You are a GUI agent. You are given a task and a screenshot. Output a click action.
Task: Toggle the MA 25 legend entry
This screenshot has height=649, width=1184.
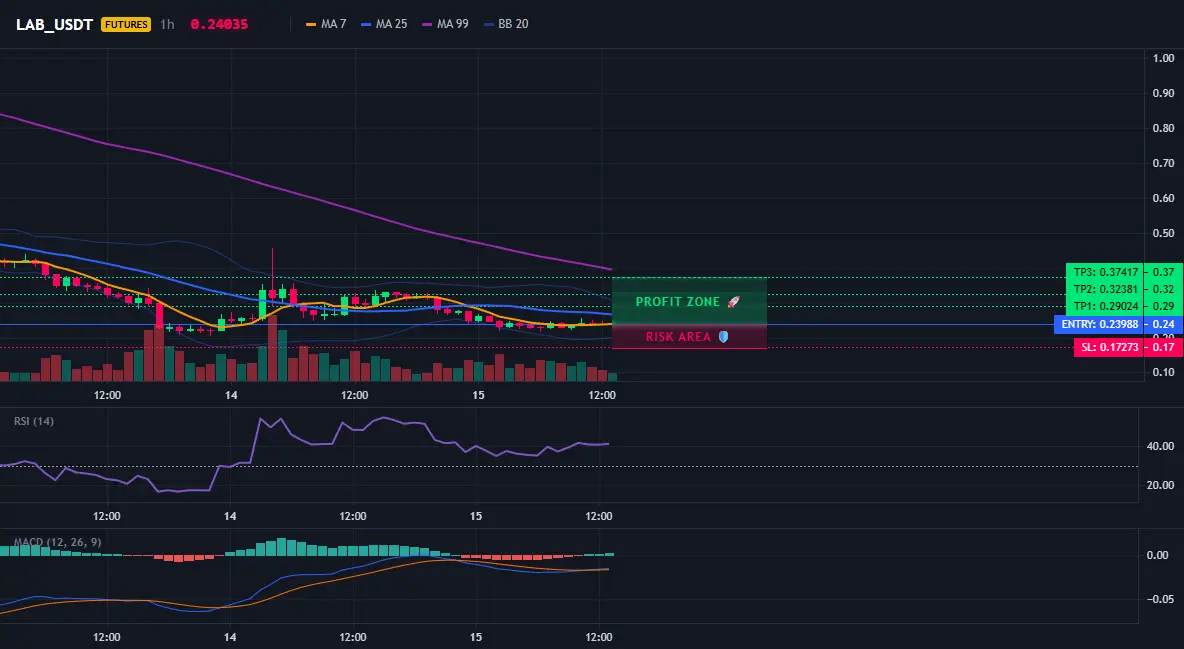(x=384, y=24)
